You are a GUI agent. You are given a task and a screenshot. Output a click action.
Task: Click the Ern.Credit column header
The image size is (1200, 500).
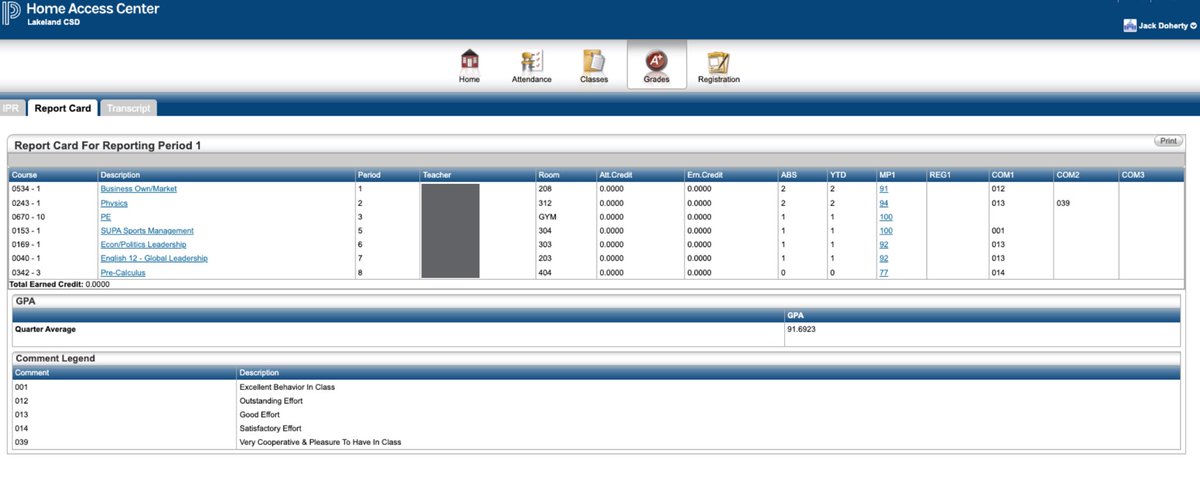[730, 174]
